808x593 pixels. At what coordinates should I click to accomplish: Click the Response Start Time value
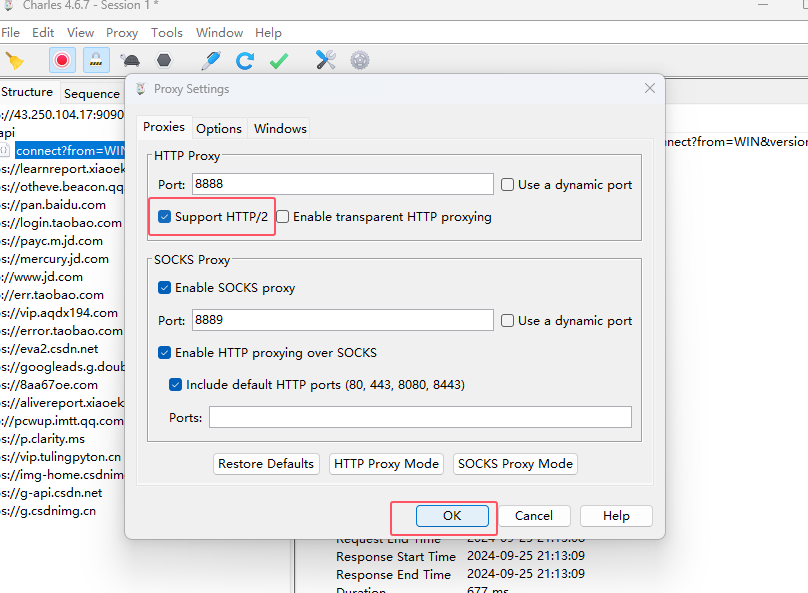coord(526,556)
